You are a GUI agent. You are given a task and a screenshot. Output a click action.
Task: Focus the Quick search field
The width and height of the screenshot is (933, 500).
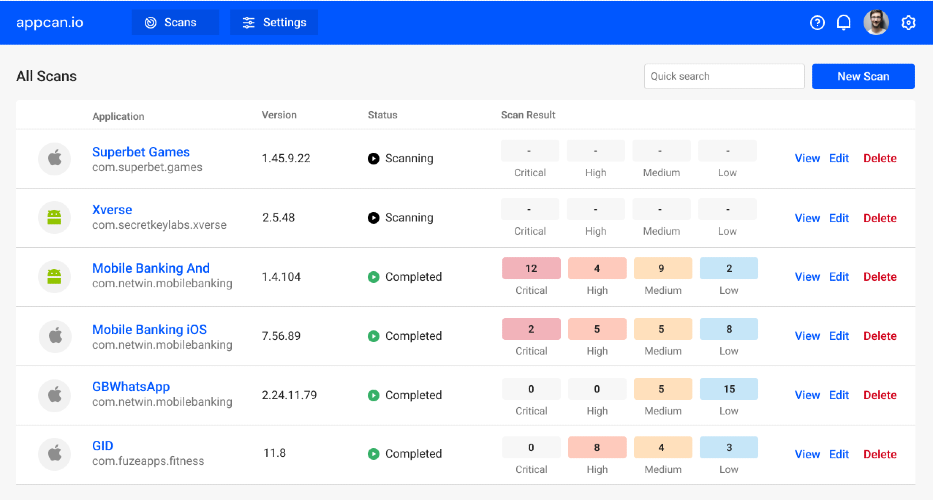click(x=724, y=76)
